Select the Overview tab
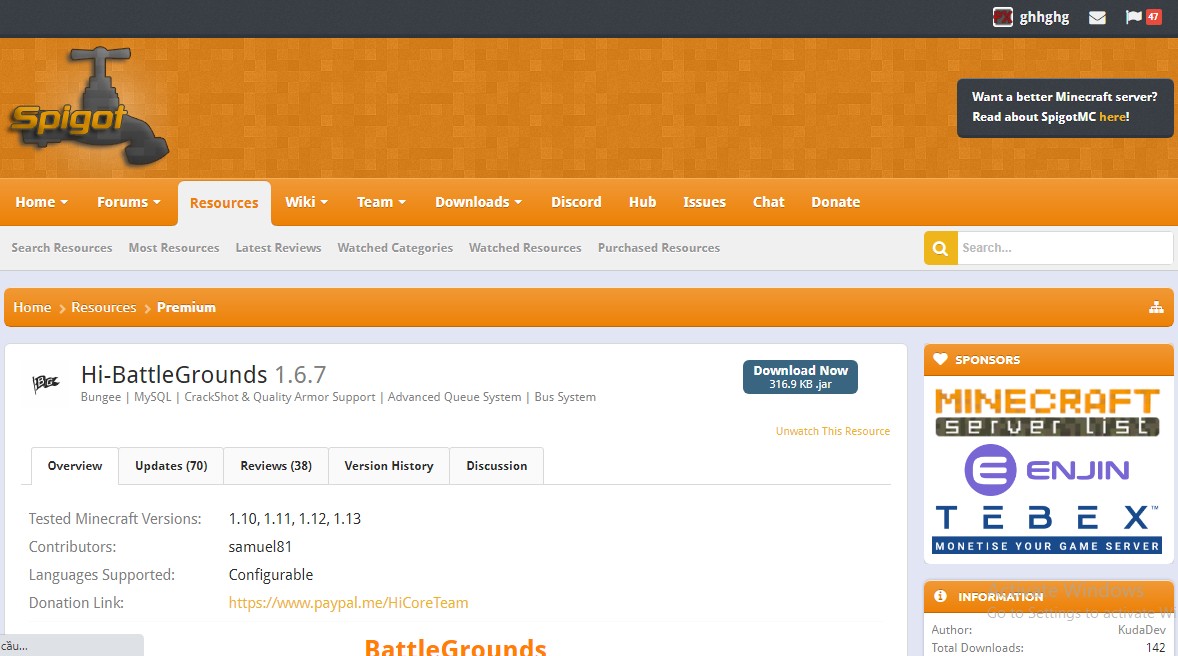 74,466
